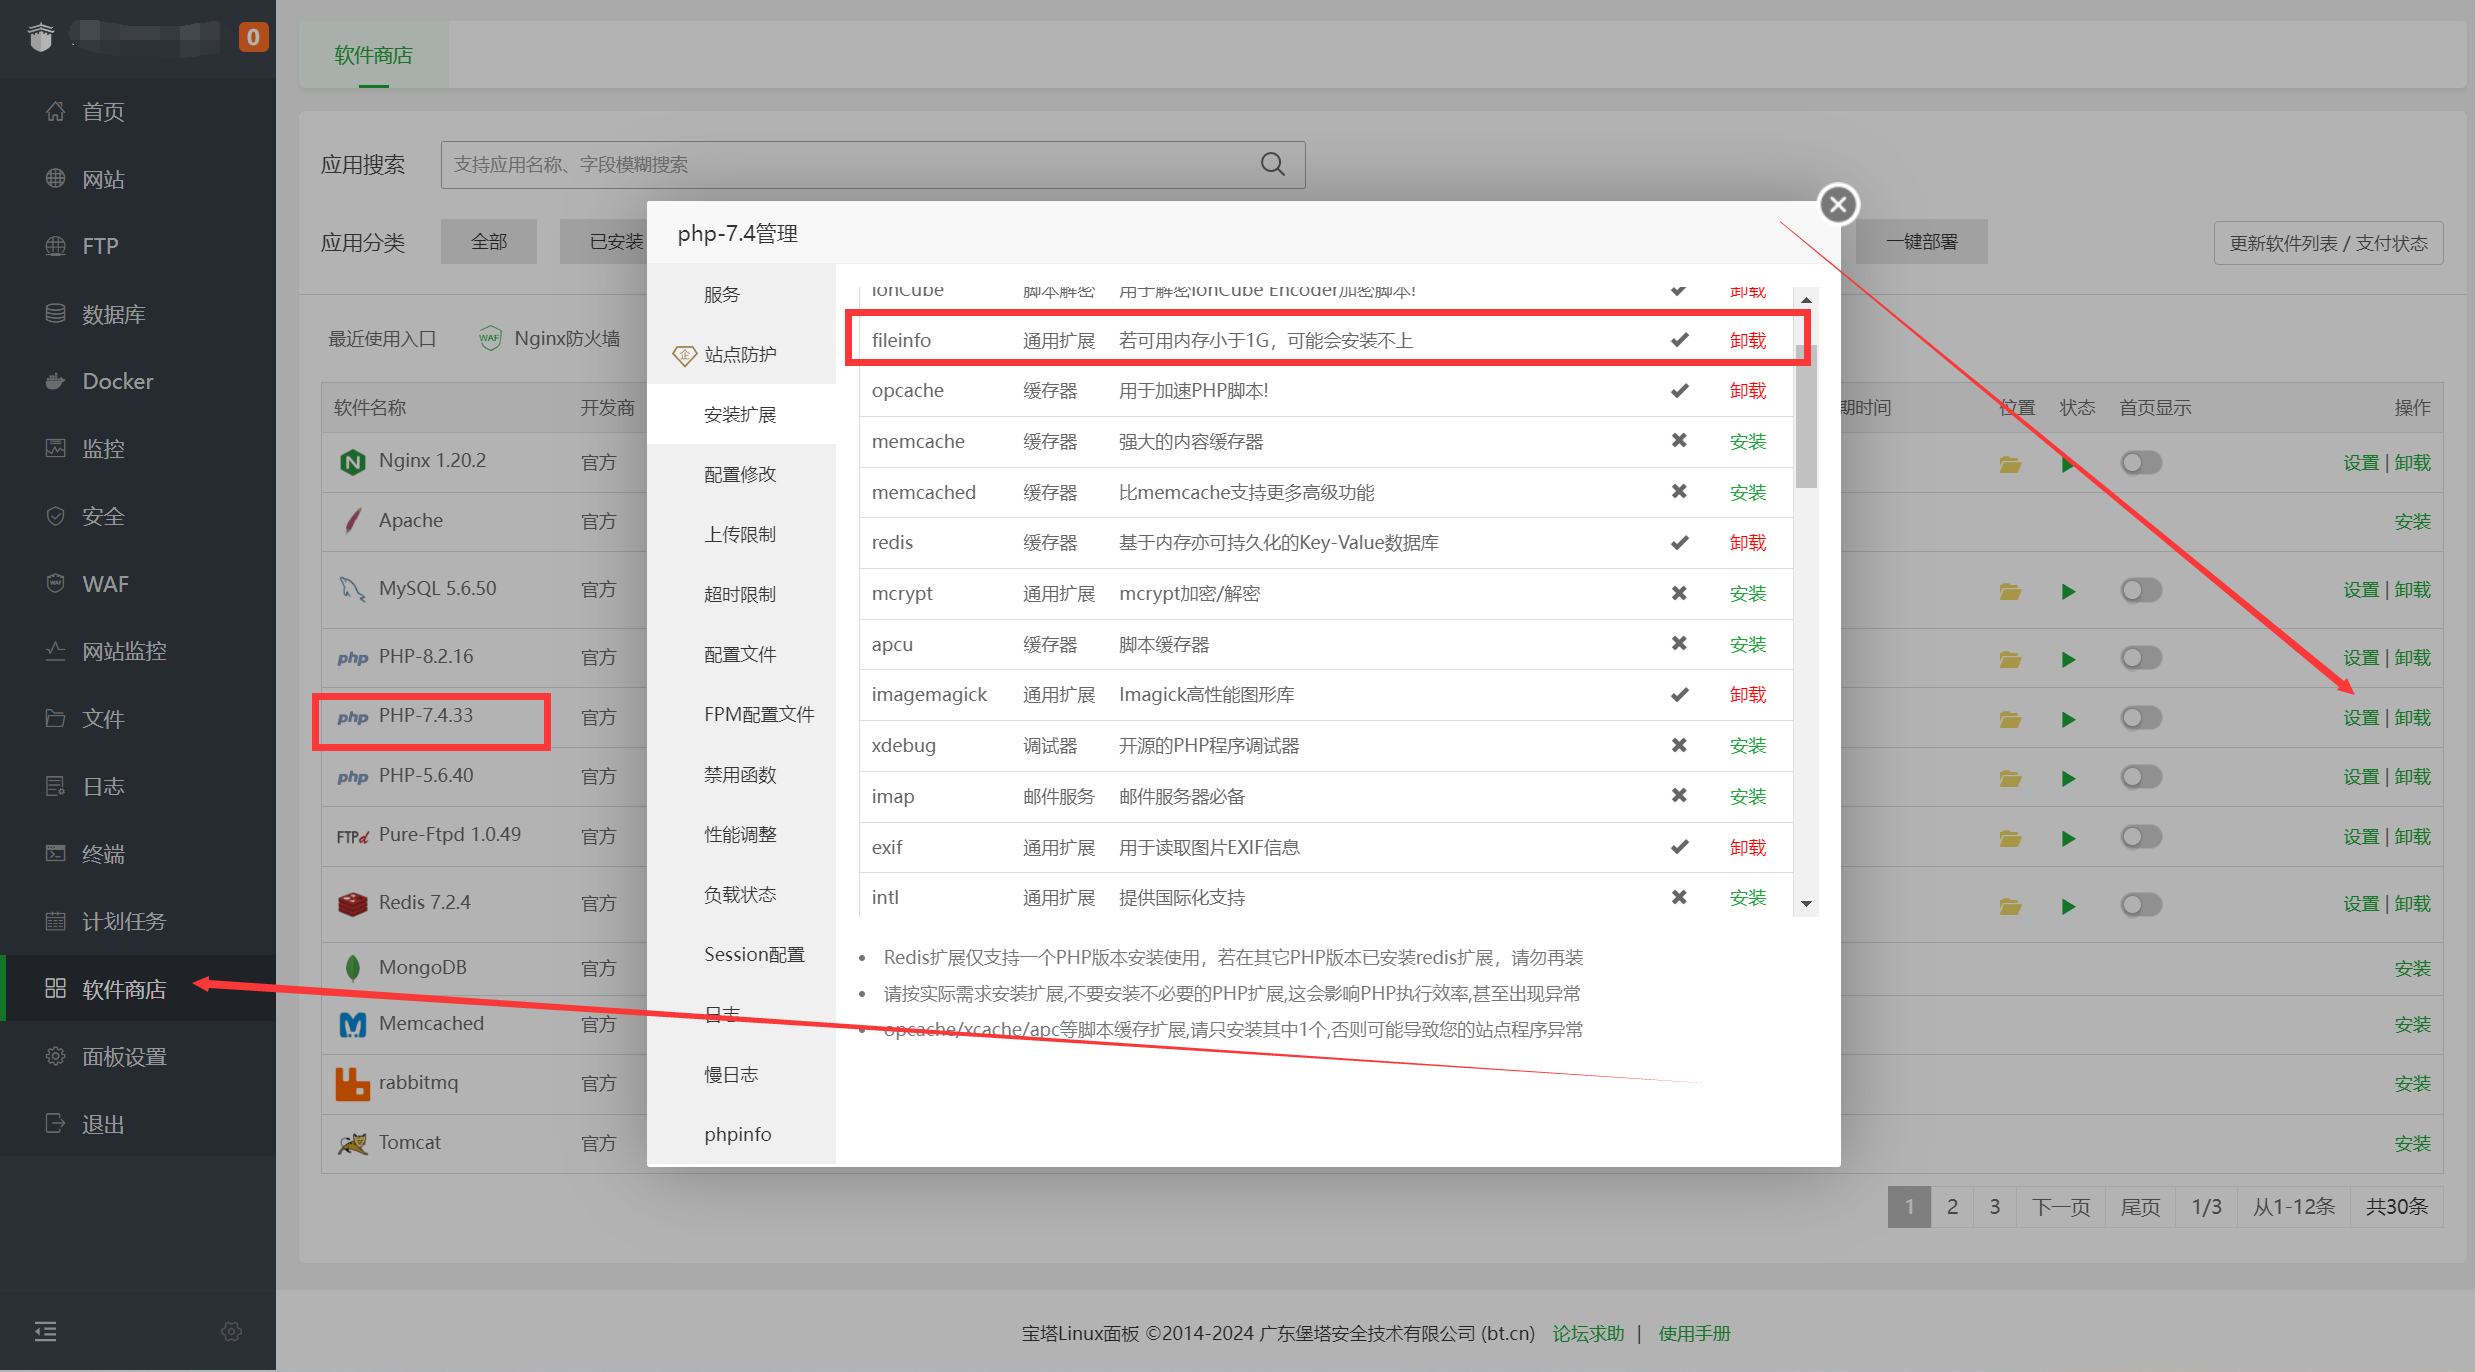Open the Session配置 tab
The height and width of the screenshot is (1372, 2475).
tap(741, 954)
